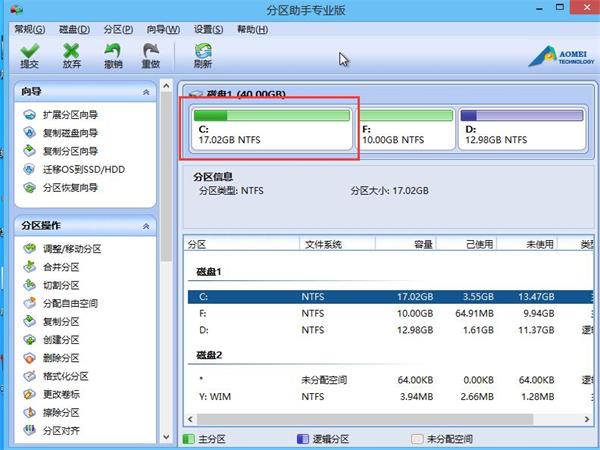Select the Y: WIM partition row

(x=390, y=397)
